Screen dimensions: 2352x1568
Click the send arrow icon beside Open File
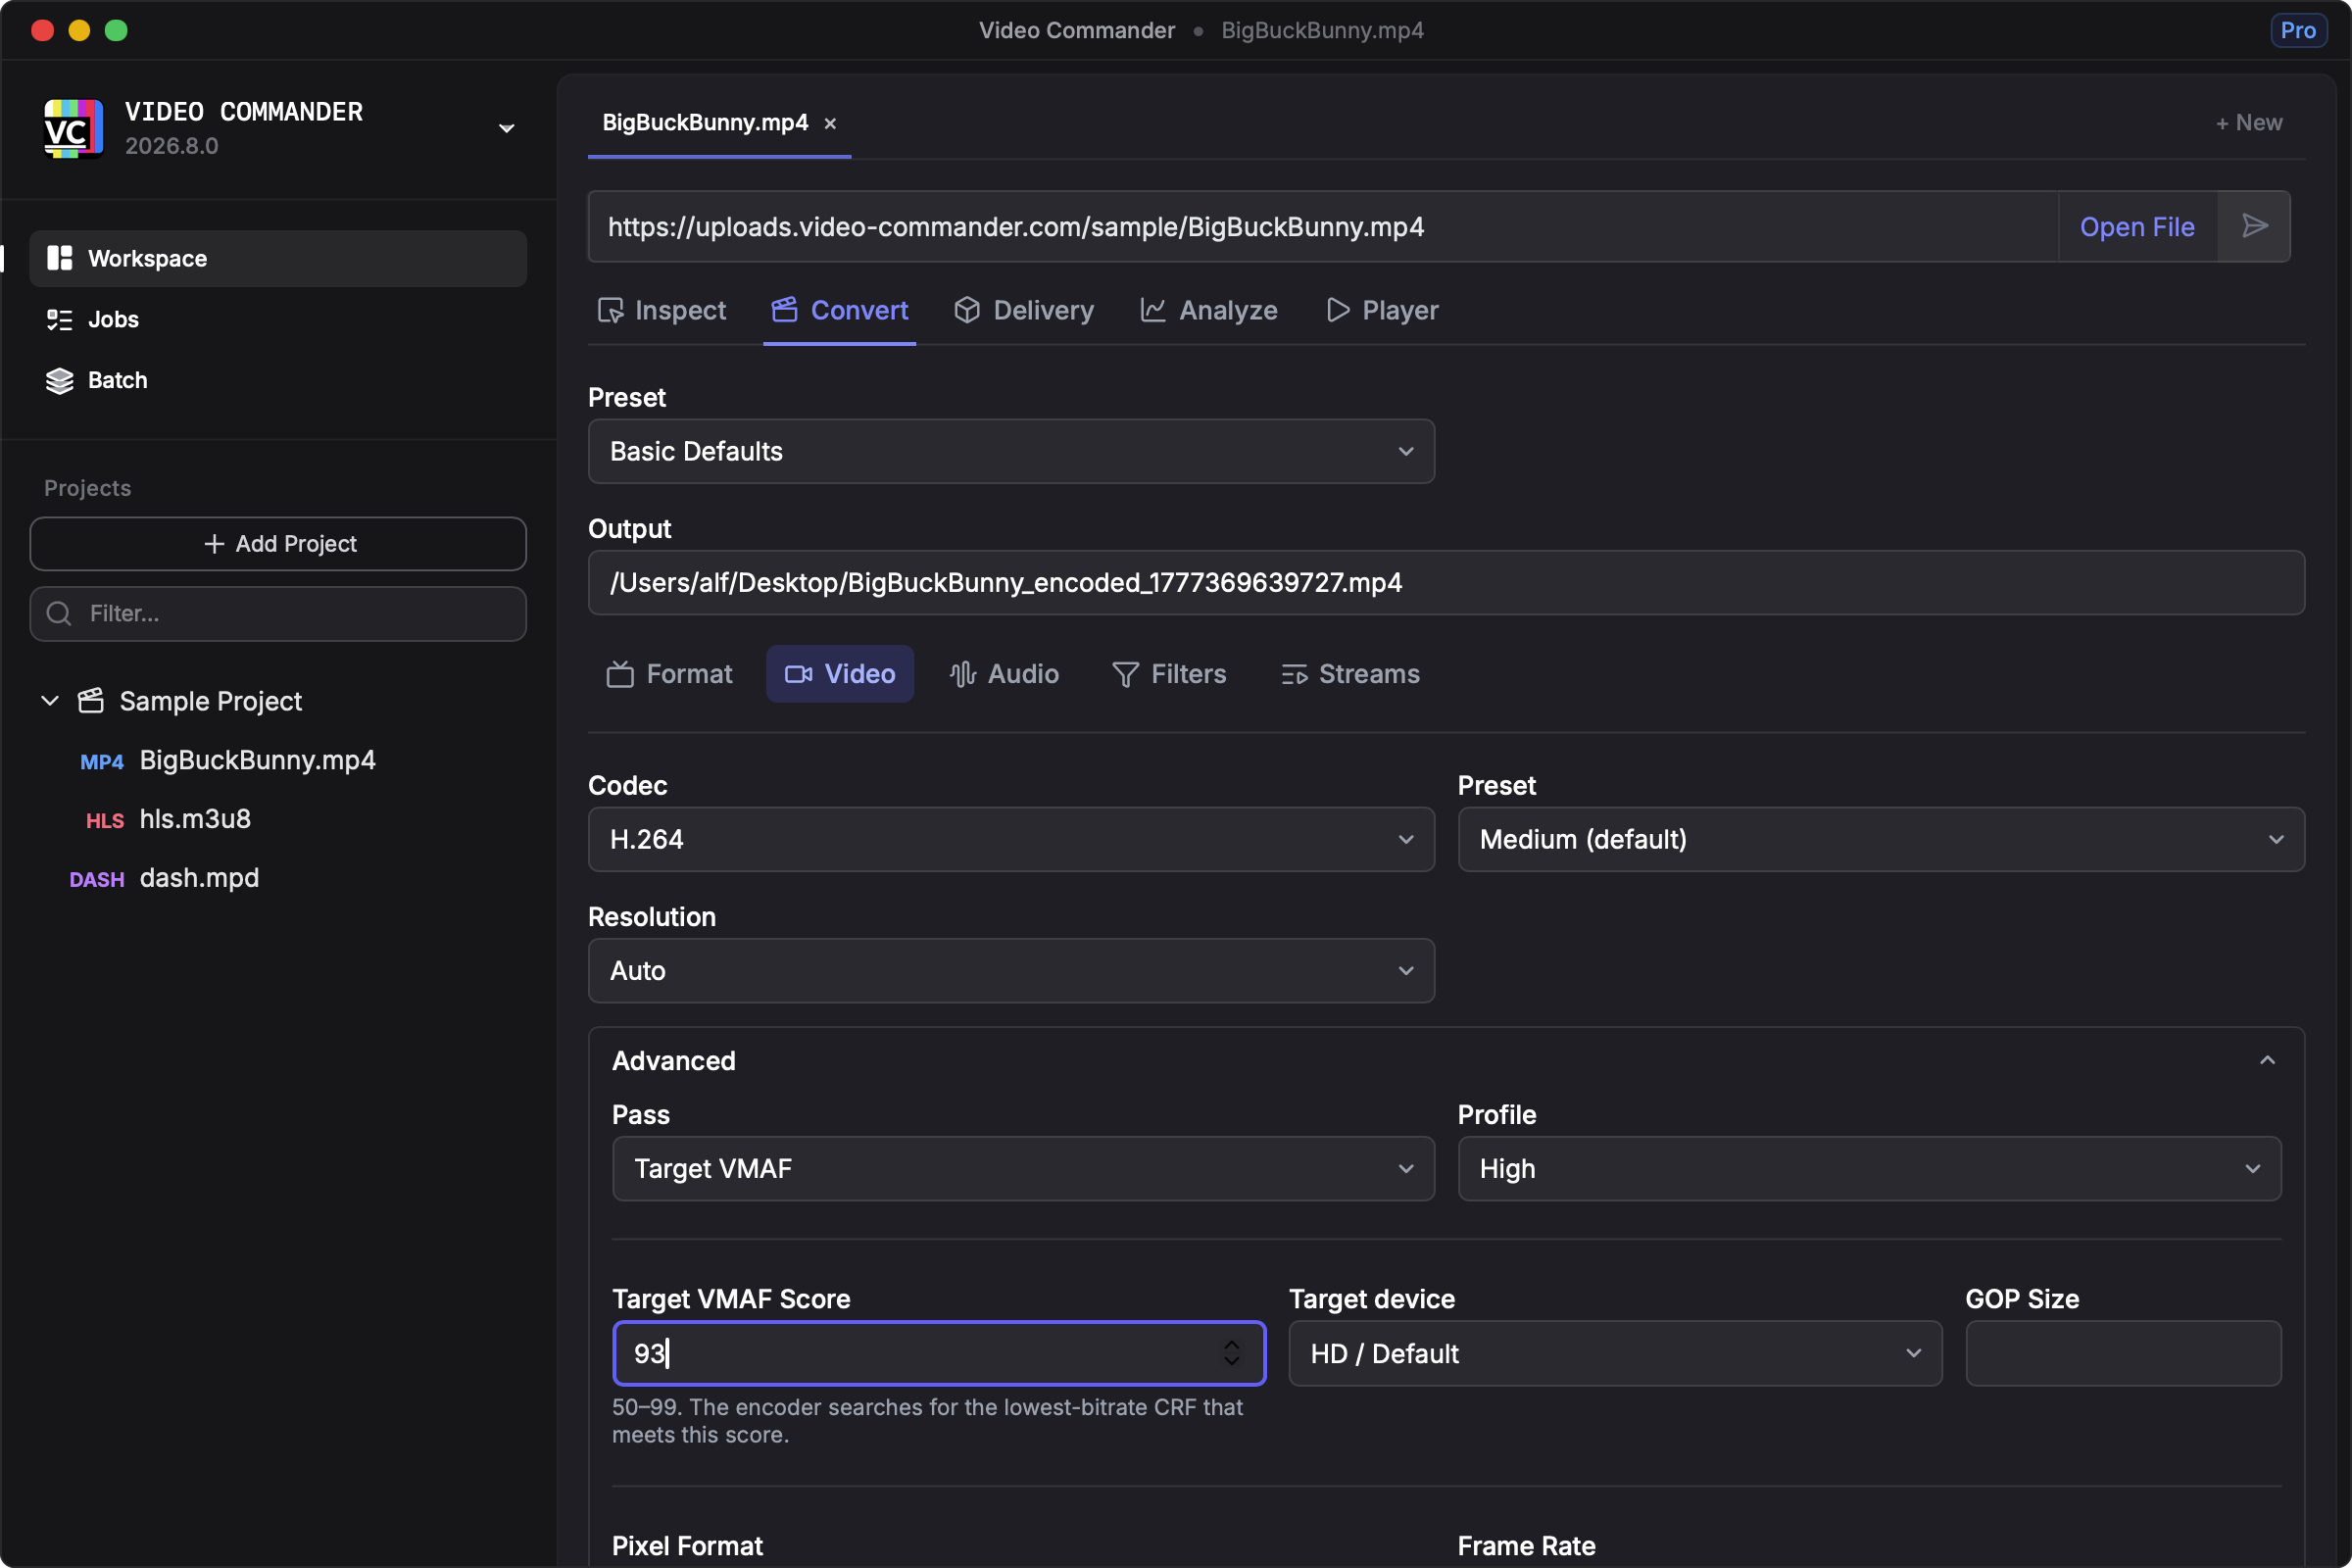(x=2254, y=226)
